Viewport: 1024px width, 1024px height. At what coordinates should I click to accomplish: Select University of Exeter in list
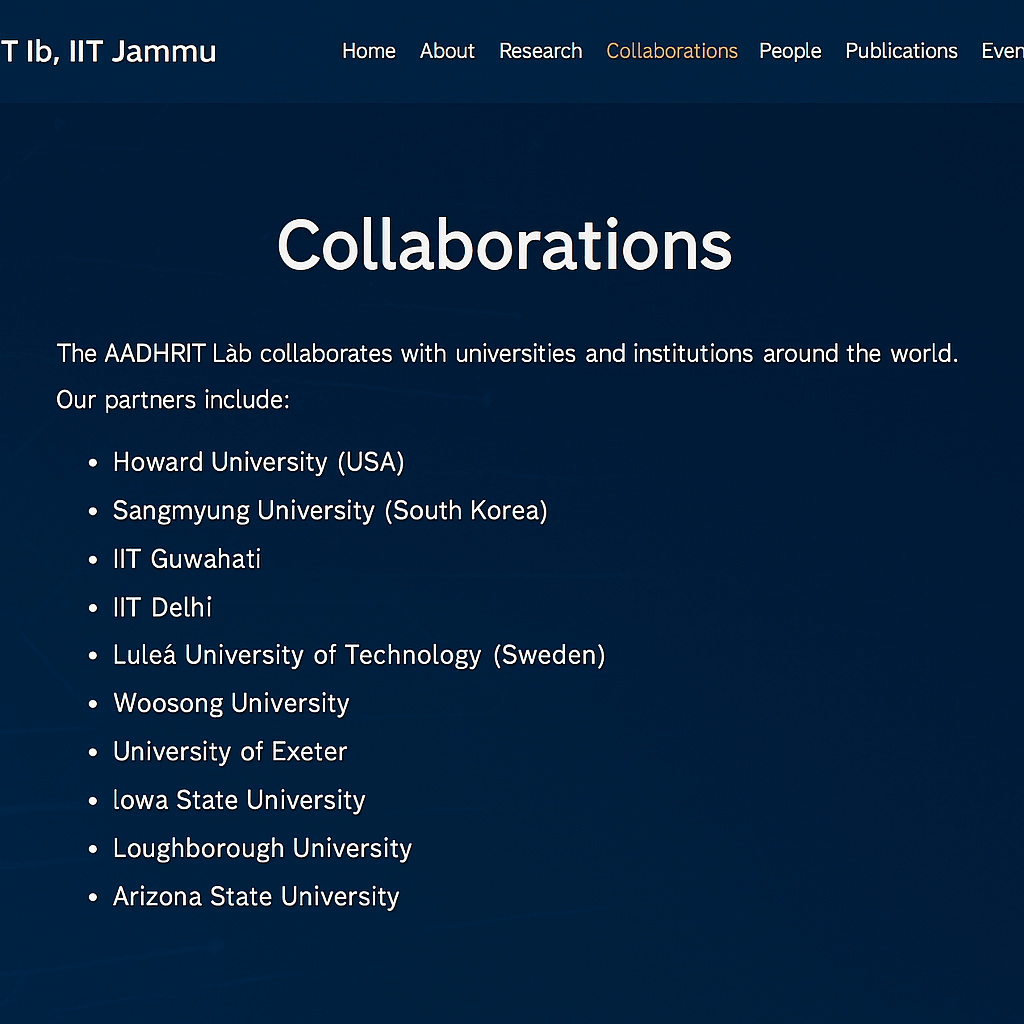click(230, 752)
